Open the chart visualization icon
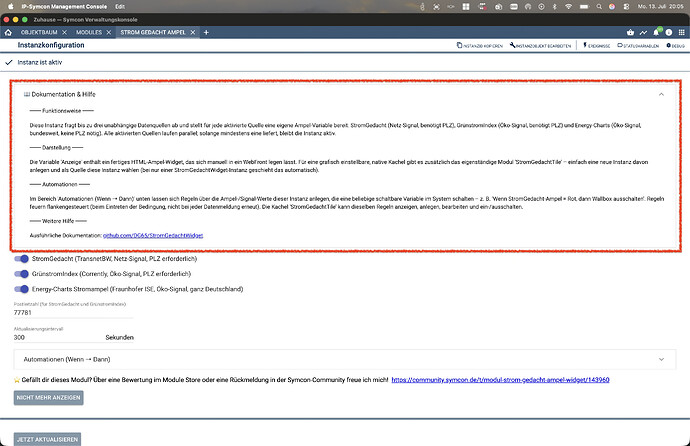The image size is (690, 446). (x=643, y=33)
